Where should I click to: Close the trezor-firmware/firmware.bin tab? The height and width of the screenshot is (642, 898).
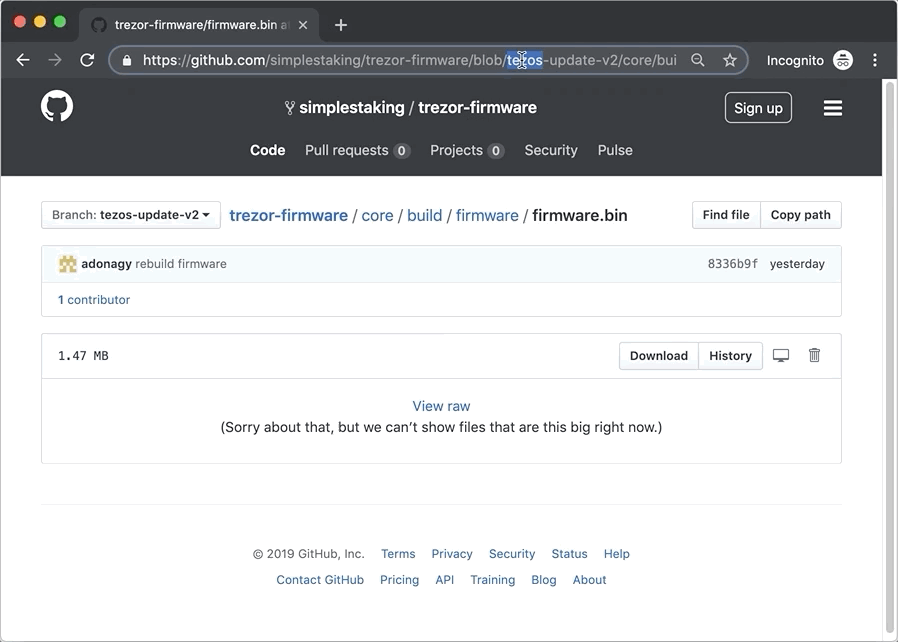(303, 25)
